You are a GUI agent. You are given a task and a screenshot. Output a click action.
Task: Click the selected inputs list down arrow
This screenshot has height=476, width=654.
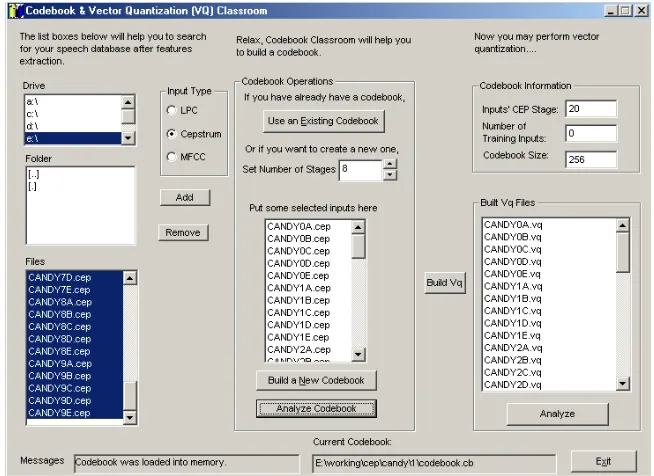pyautogui.click(x=358, y=355)
